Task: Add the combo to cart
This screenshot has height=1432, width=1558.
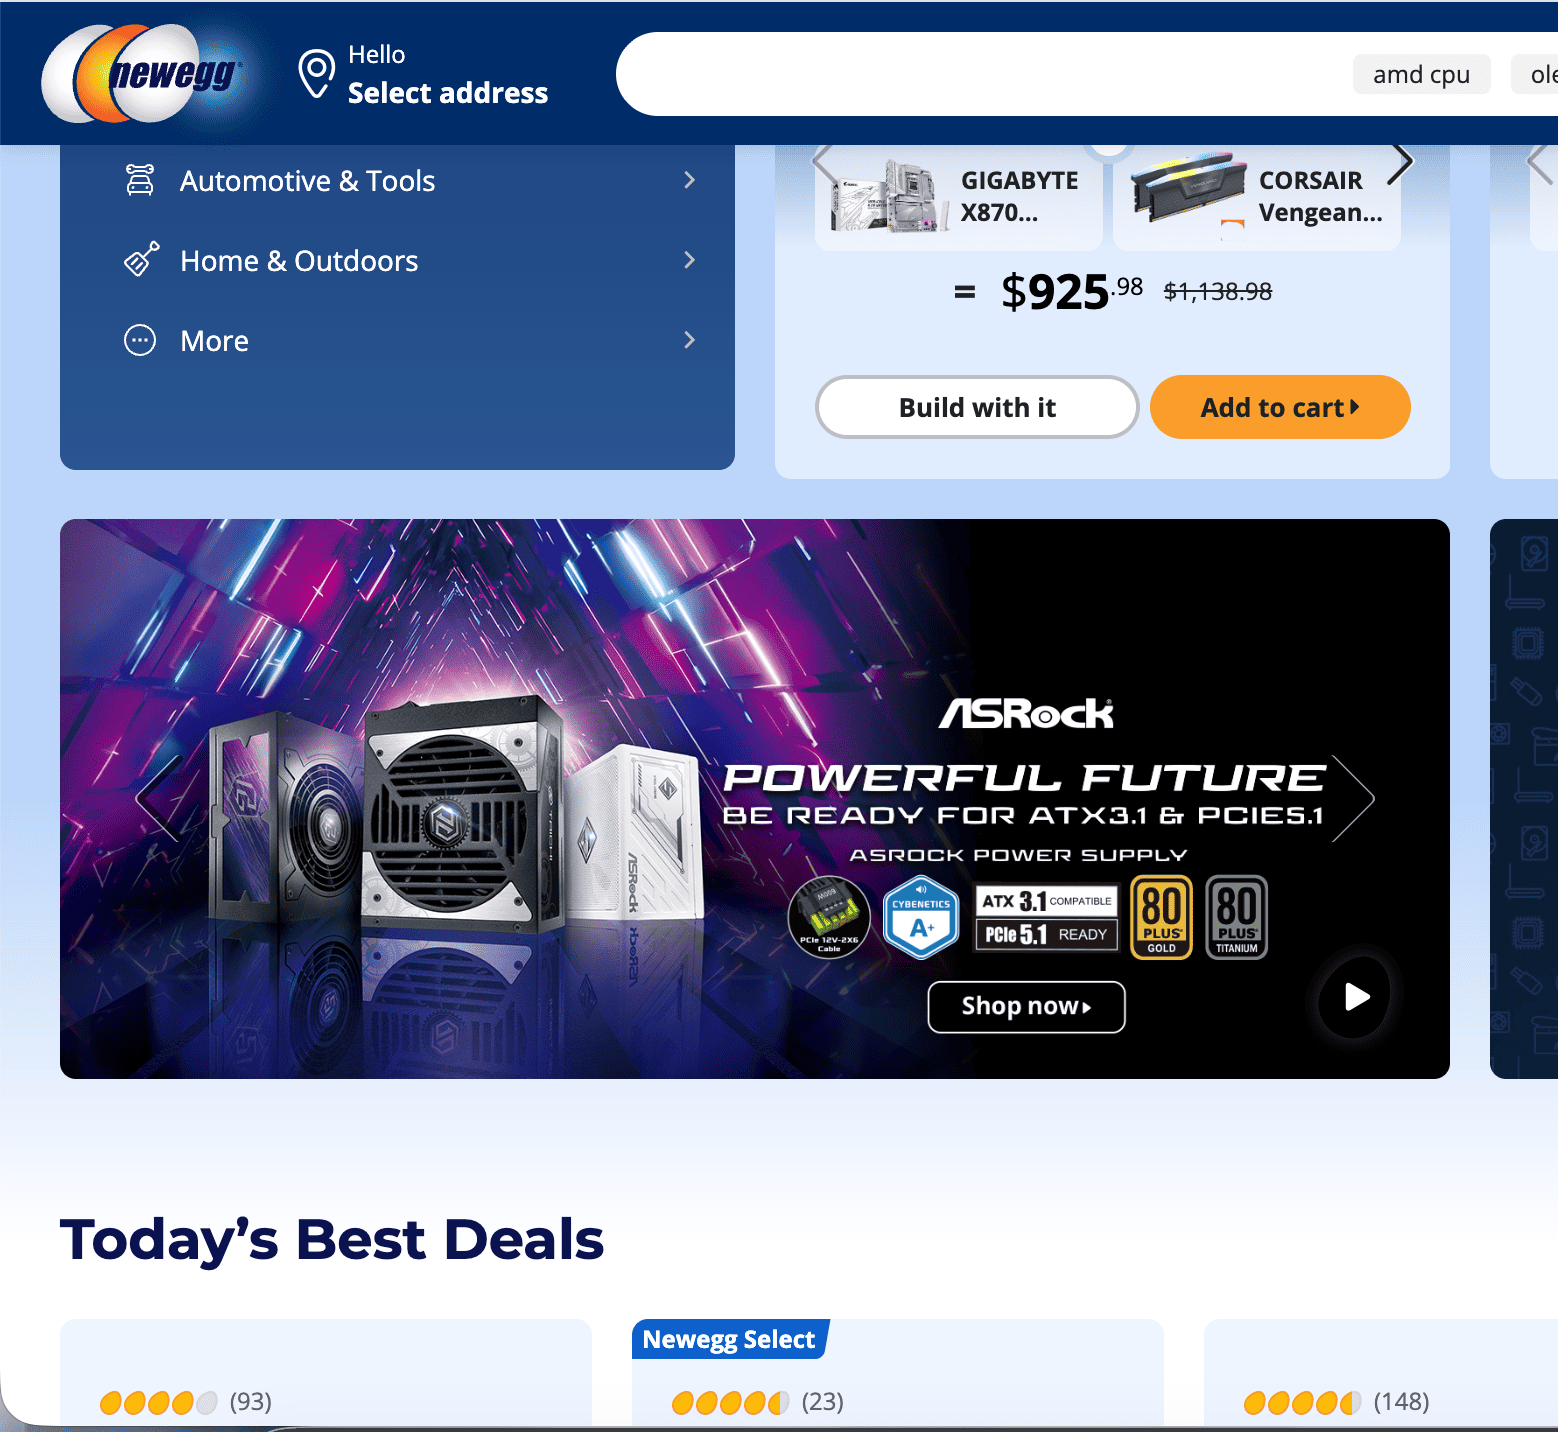Action: click(x=1280, y=407)
